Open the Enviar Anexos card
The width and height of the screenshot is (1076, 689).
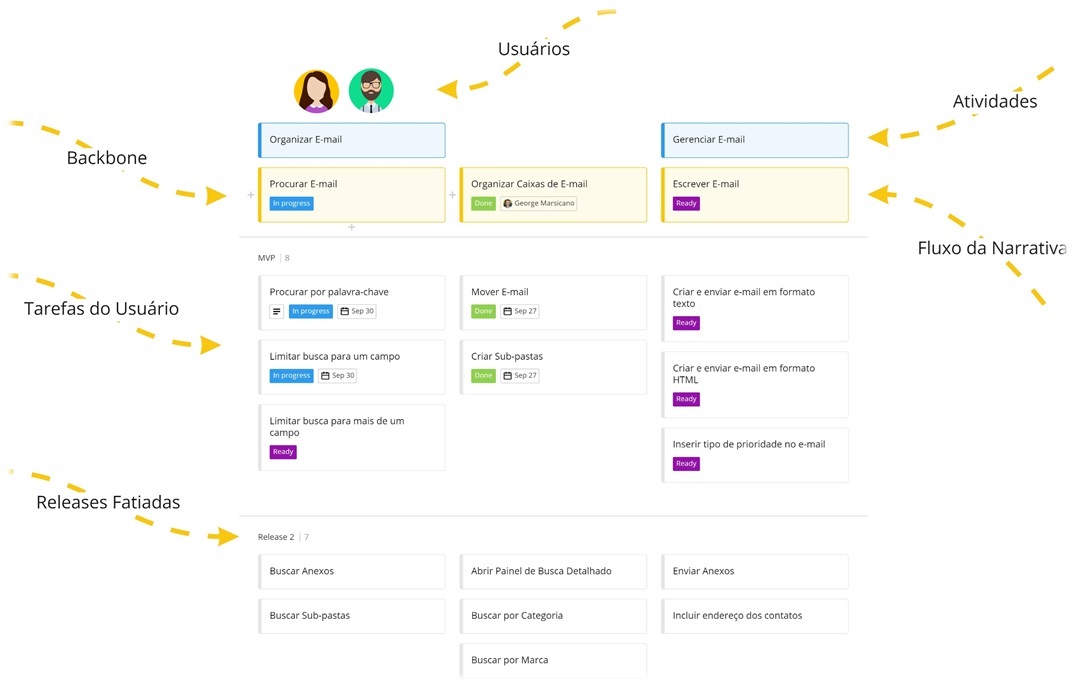(x=754, y=571)
